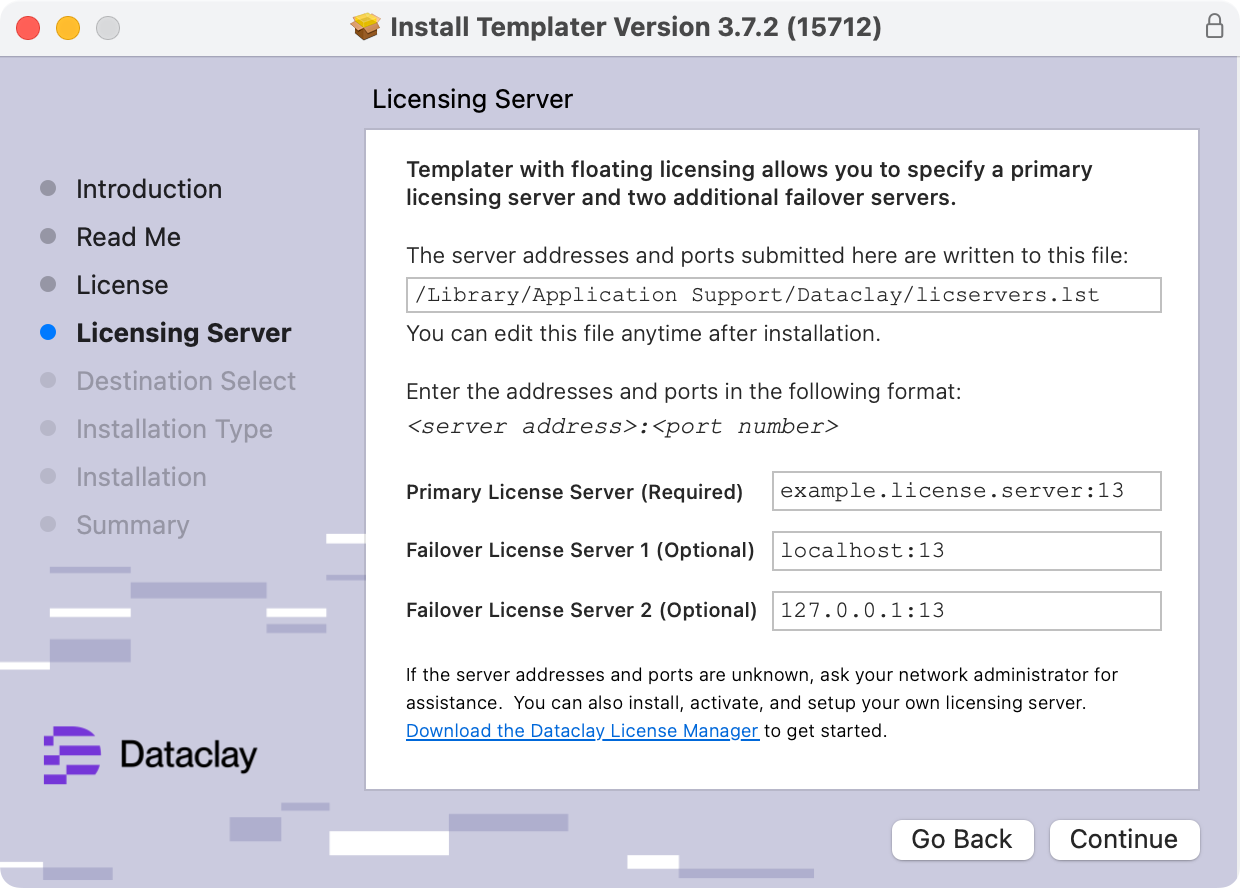1240x888 pixels.
Task: Select the Licensing Server step in sidebar
Action: coord(184,333)
